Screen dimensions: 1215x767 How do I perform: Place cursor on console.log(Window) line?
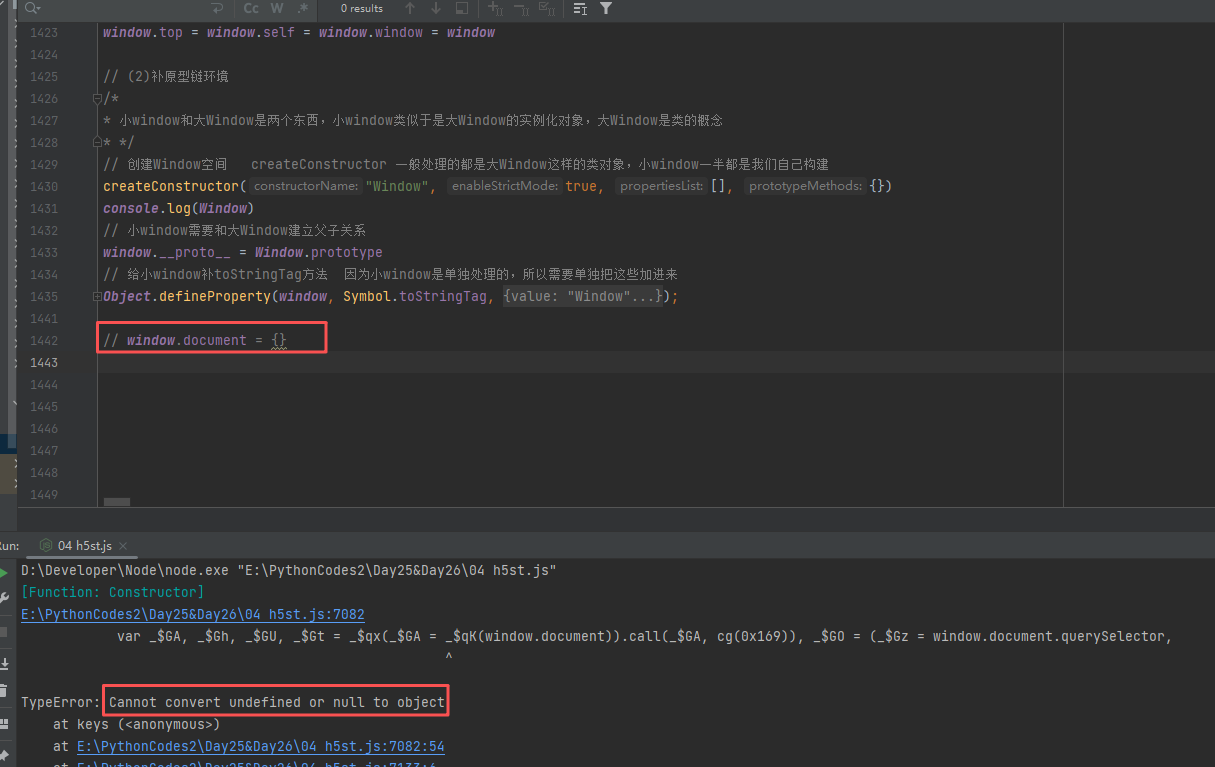point(177,208)
